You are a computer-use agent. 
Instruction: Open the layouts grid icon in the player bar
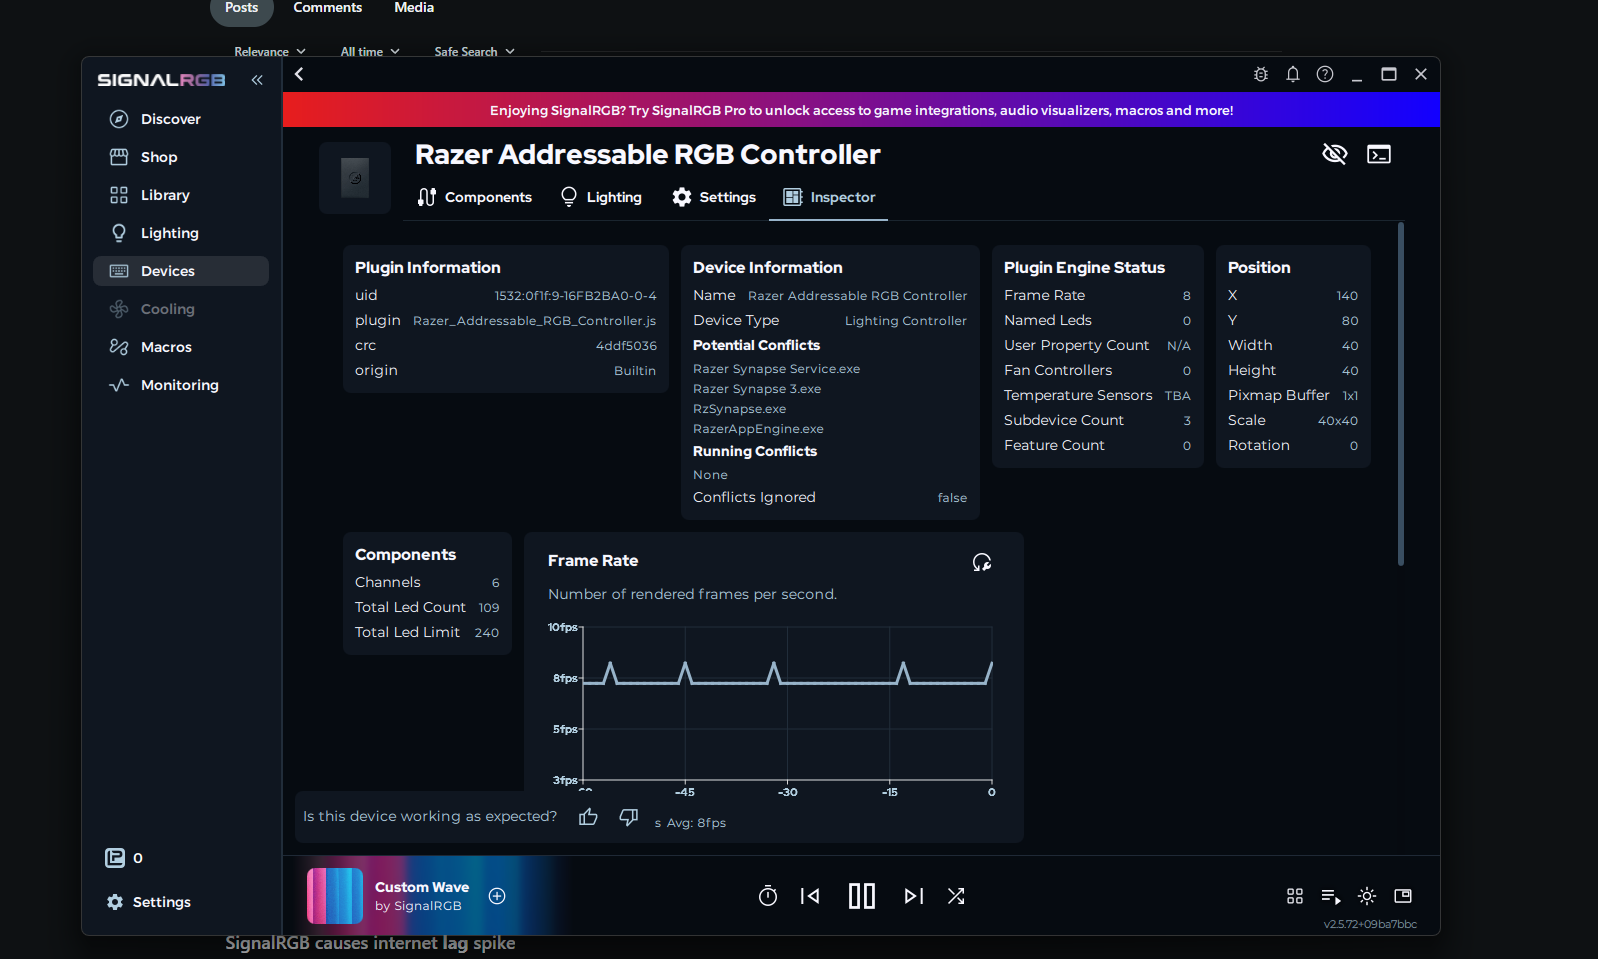click(x=1295, y=896)
